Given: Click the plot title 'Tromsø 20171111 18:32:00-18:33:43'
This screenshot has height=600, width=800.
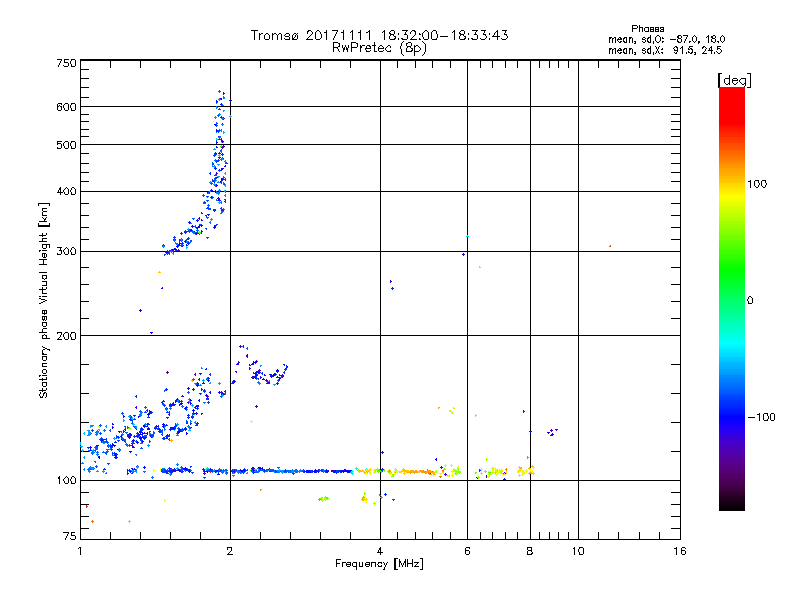Looking at the screenshot, I should tap(379, 35).
